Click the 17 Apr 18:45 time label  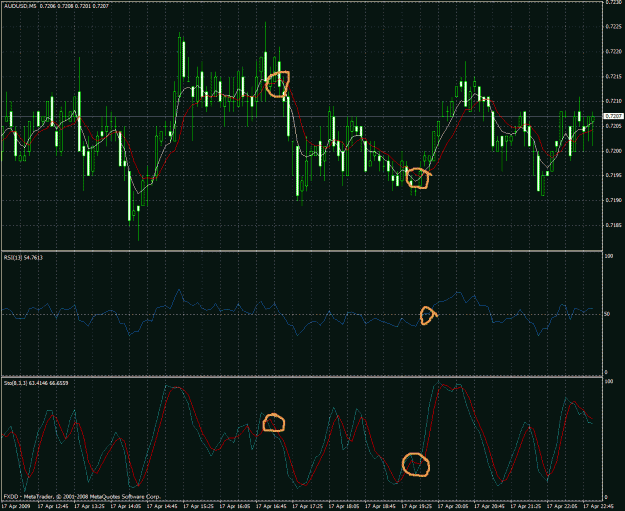pos(381,507)
